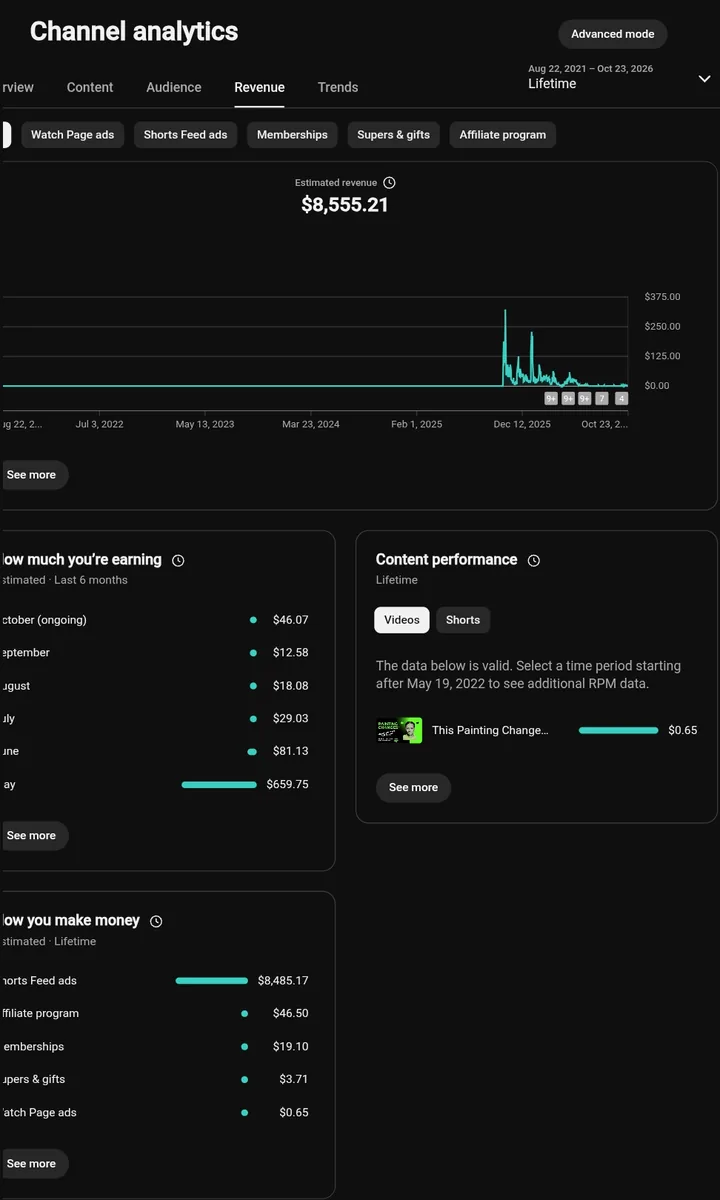720x1200 pixels.
Task: Open the Trends tab
Action: [x=338, y=87]
